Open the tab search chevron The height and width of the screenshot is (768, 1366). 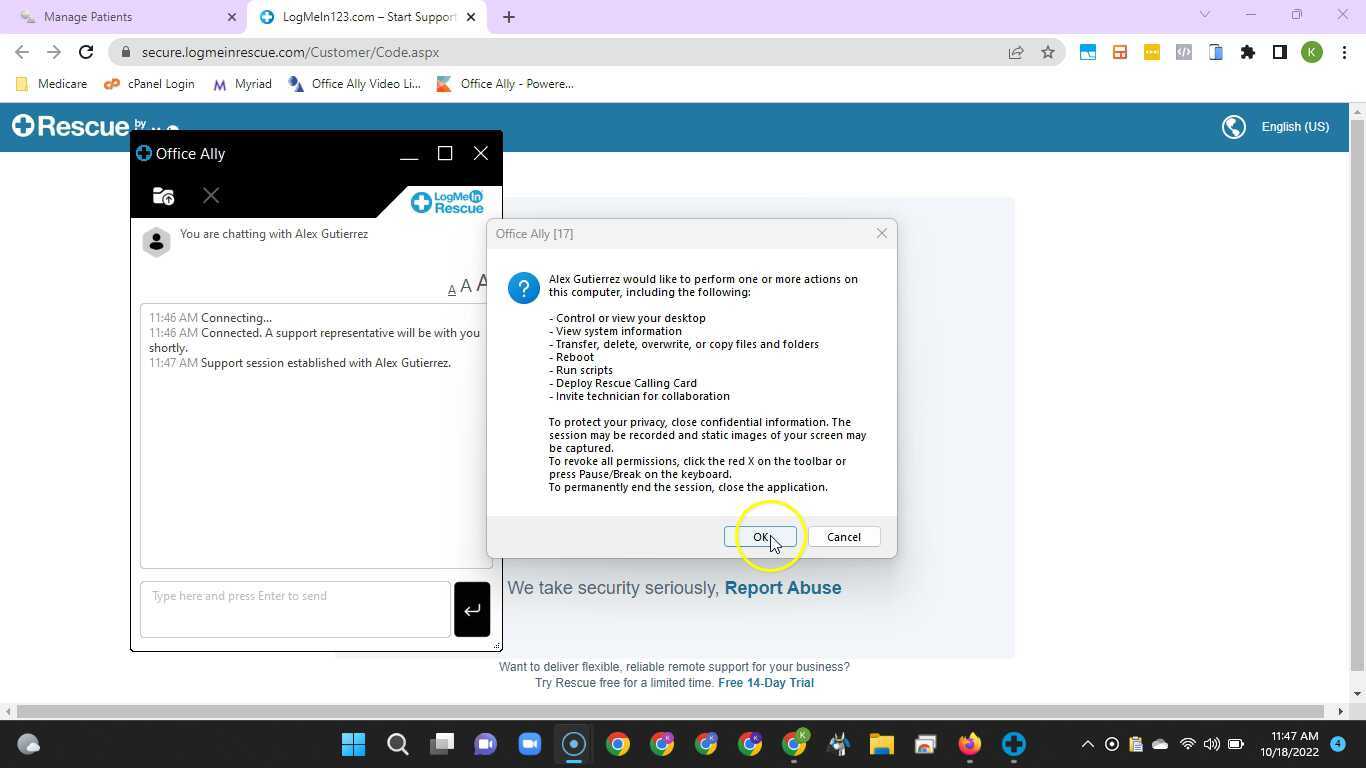click(1204, 14)
